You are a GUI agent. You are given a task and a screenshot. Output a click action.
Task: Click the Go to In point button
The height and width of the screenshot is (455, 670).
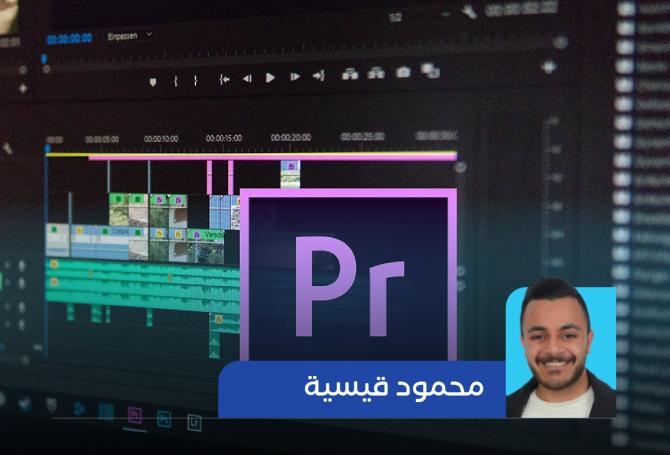point(224,79)
